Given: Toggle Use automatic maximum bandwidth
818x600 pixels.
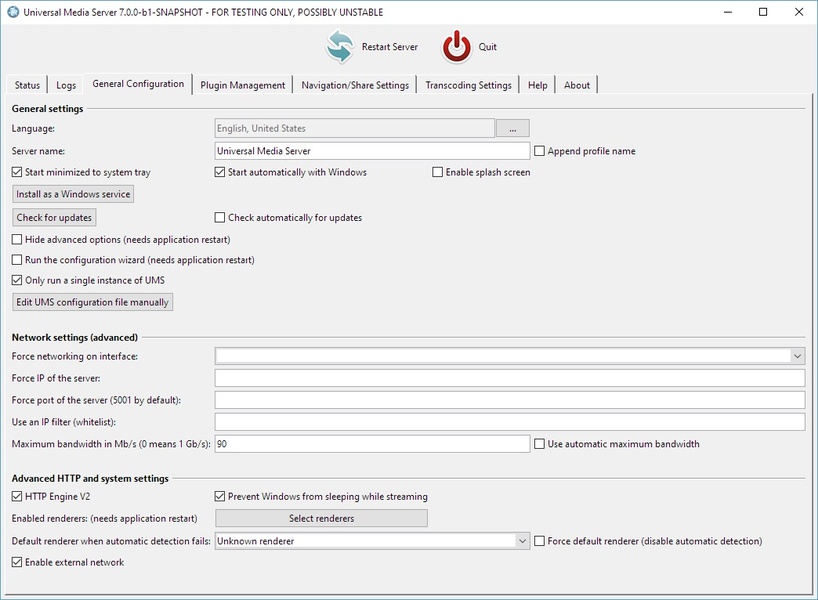Looking at the screenshot, I should tap(540, 444).
